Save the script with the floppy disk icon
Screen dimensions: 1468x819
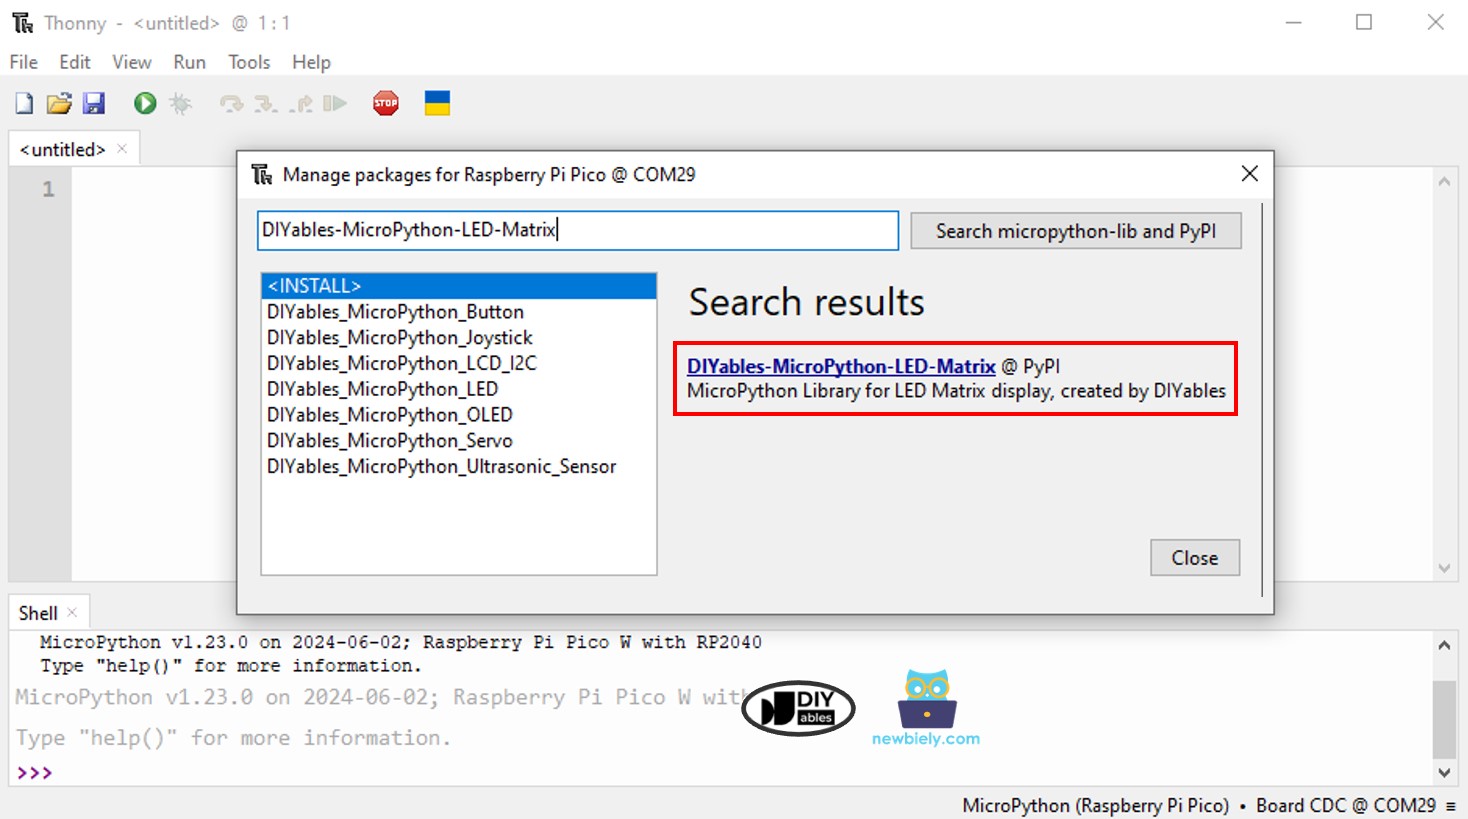click(x=94, y=103)
